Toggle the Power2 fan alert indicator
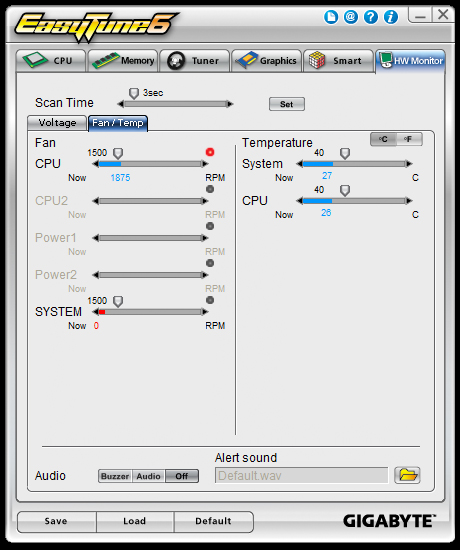This screenshot has height=550, width=460. coord(210,263)
